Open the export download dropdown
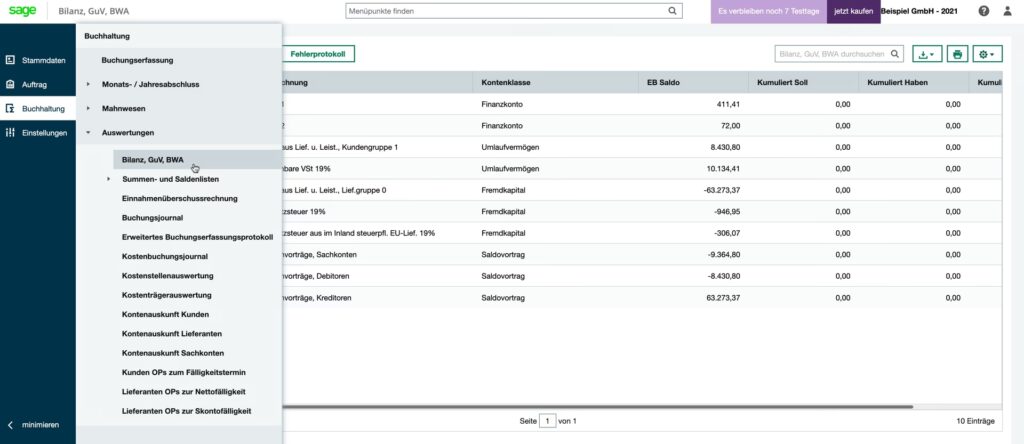The width and height of the screenshot is (1024, 444). 927,54
